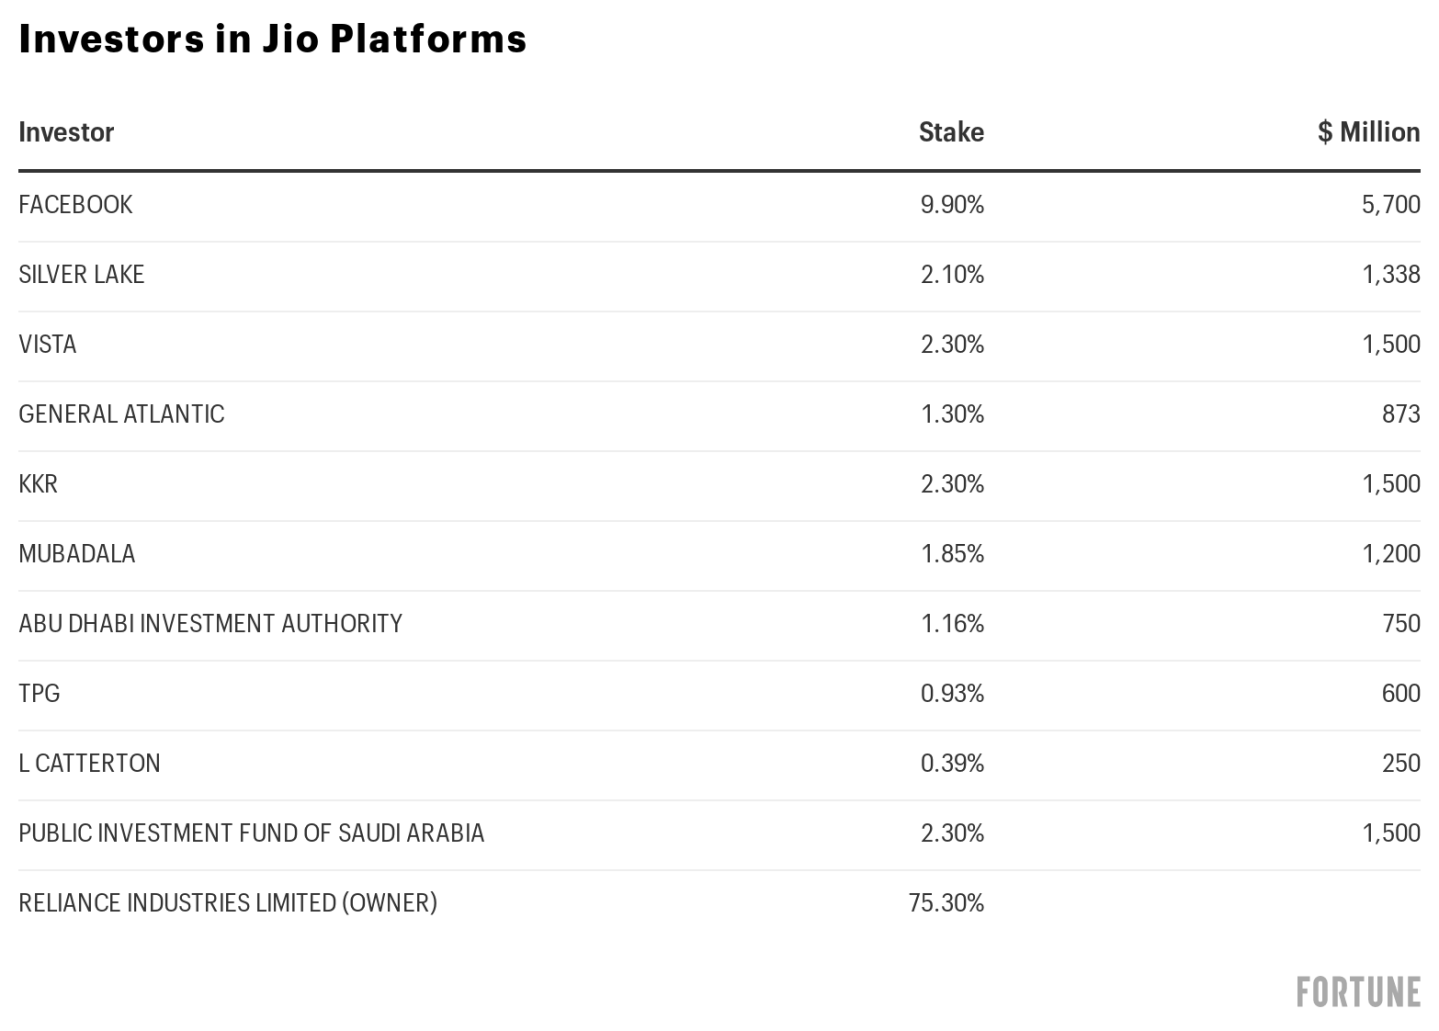1439x1031 pixels.
Task: Click General Atlantic's 873 amount
Action: (x=1400, y=414)
